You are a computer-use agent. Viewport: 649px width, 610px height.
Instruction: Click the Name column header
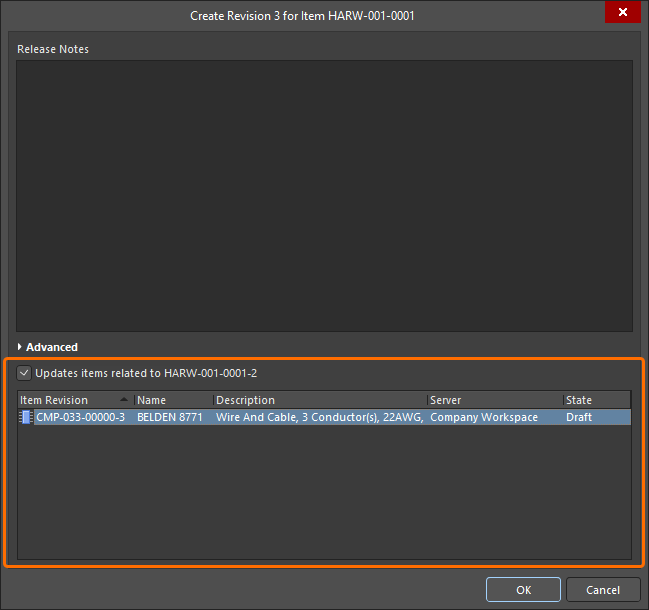click(x=174, y=400)
